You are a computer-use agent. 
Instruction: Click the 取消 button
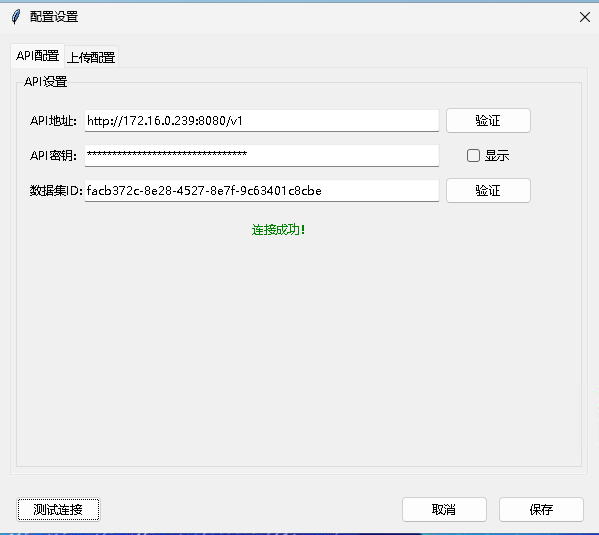[444, 509]
